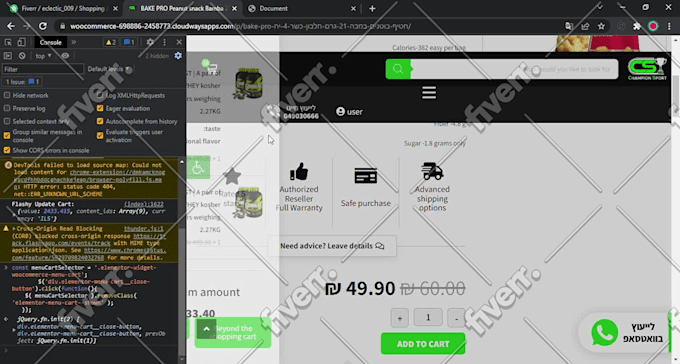Screen dimensions: 680x364
Task: Click the user account link
Action: (350, 111)
